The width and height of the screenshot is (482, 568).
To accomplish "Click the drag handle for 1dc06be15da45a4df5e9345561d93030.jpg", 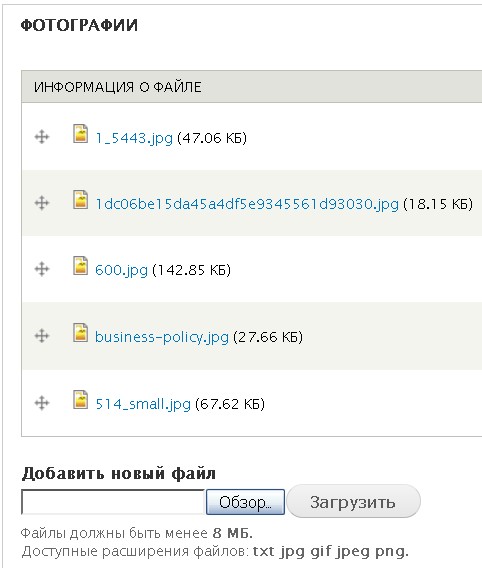I will pos(42,203).
